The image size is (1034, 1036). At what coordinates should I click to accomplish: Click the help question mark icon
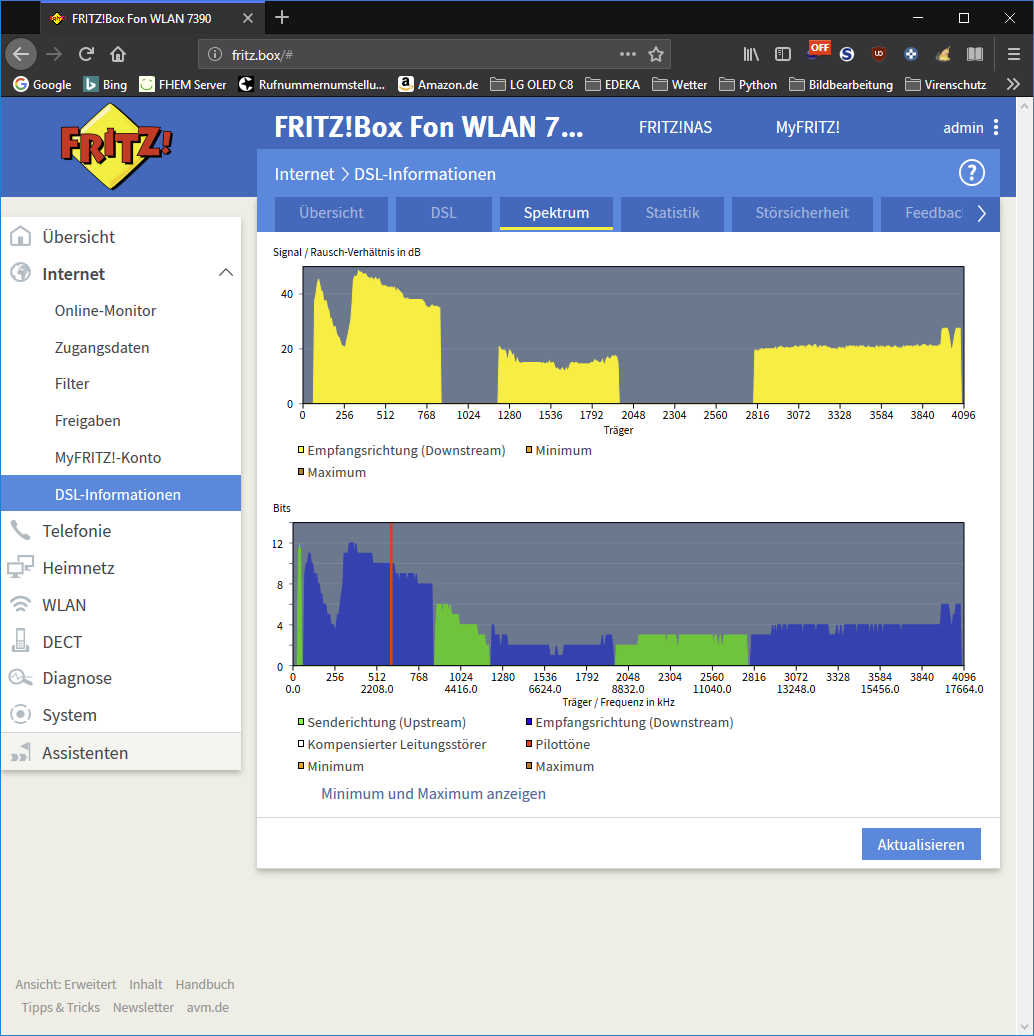972,173
